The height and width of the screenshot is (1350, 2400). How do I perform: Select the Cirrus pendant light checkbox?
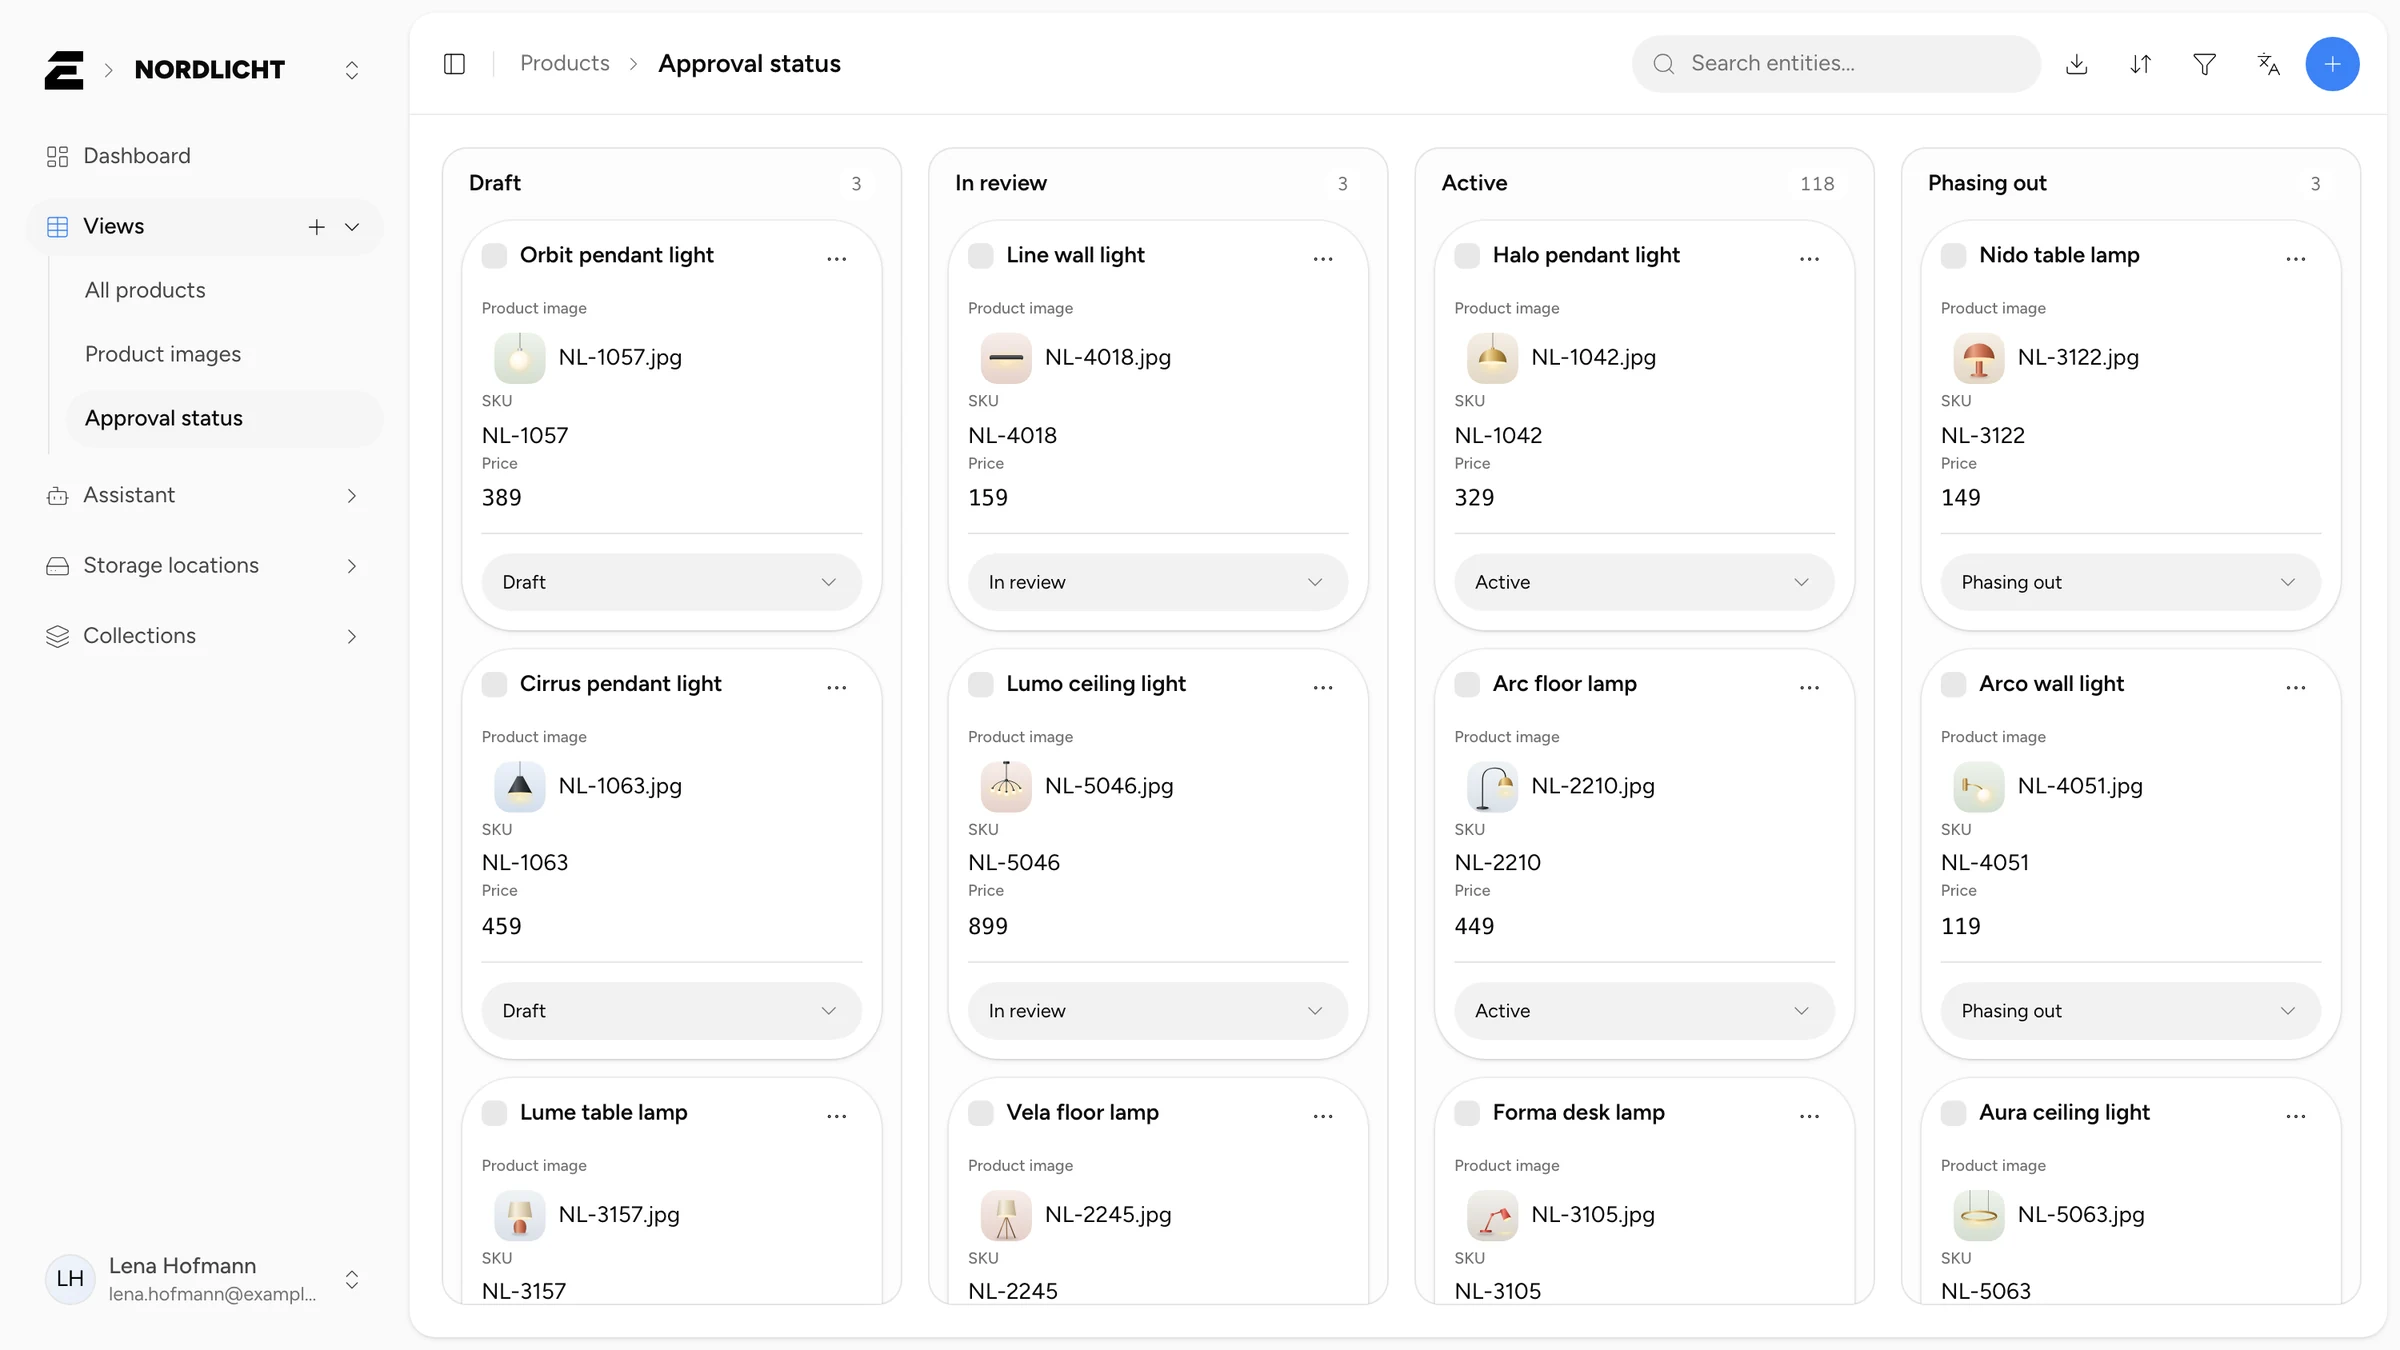point(494,684)
